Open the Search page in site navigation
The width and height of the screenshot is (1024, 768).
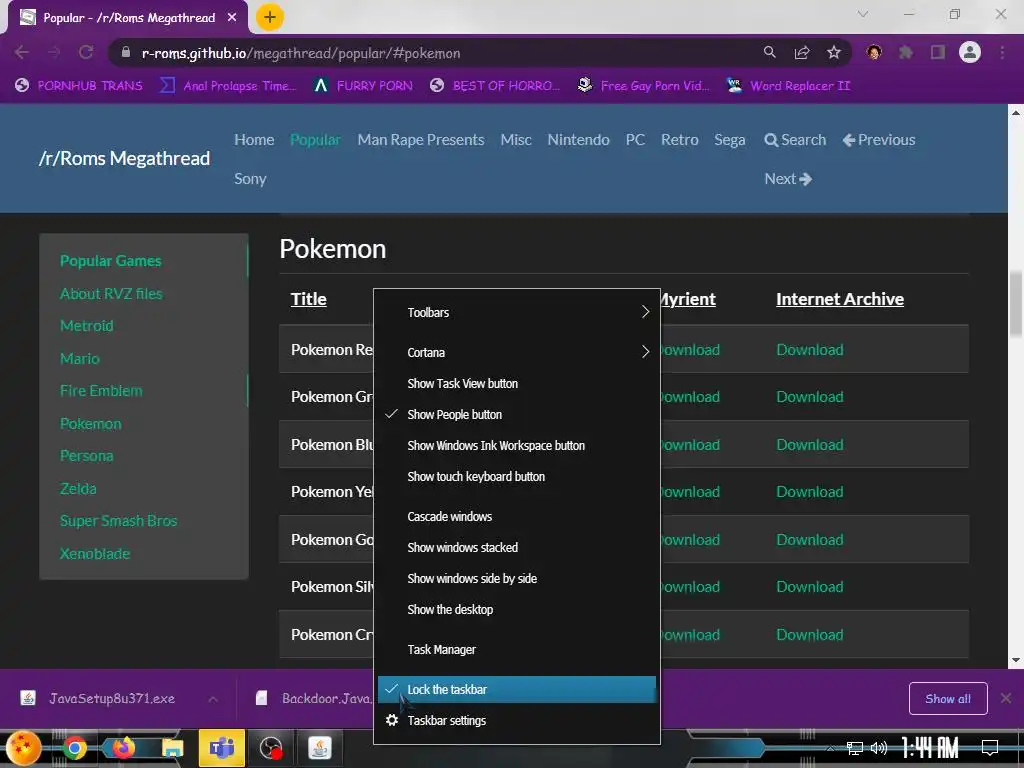tap(795, 140)
